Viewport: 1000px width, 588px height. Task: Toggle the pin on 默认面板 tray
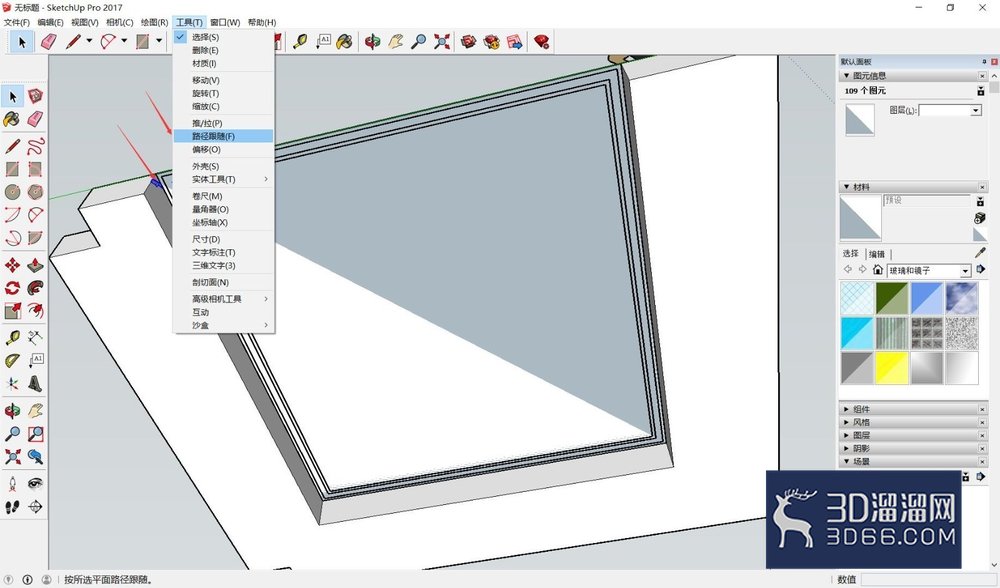click(x=984, y=62)
